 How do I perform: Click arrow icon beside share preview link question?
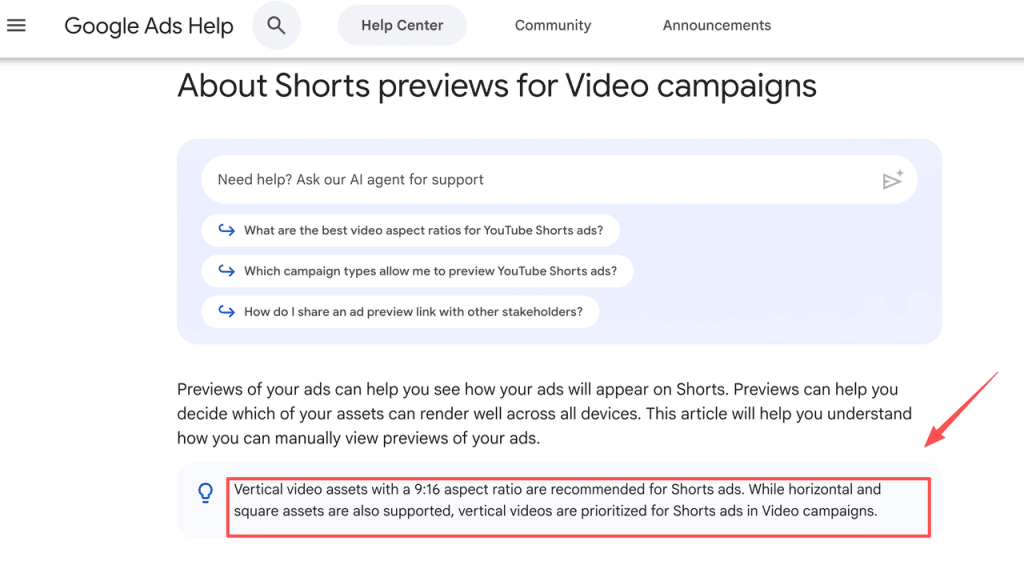click(x=227, y=311)
